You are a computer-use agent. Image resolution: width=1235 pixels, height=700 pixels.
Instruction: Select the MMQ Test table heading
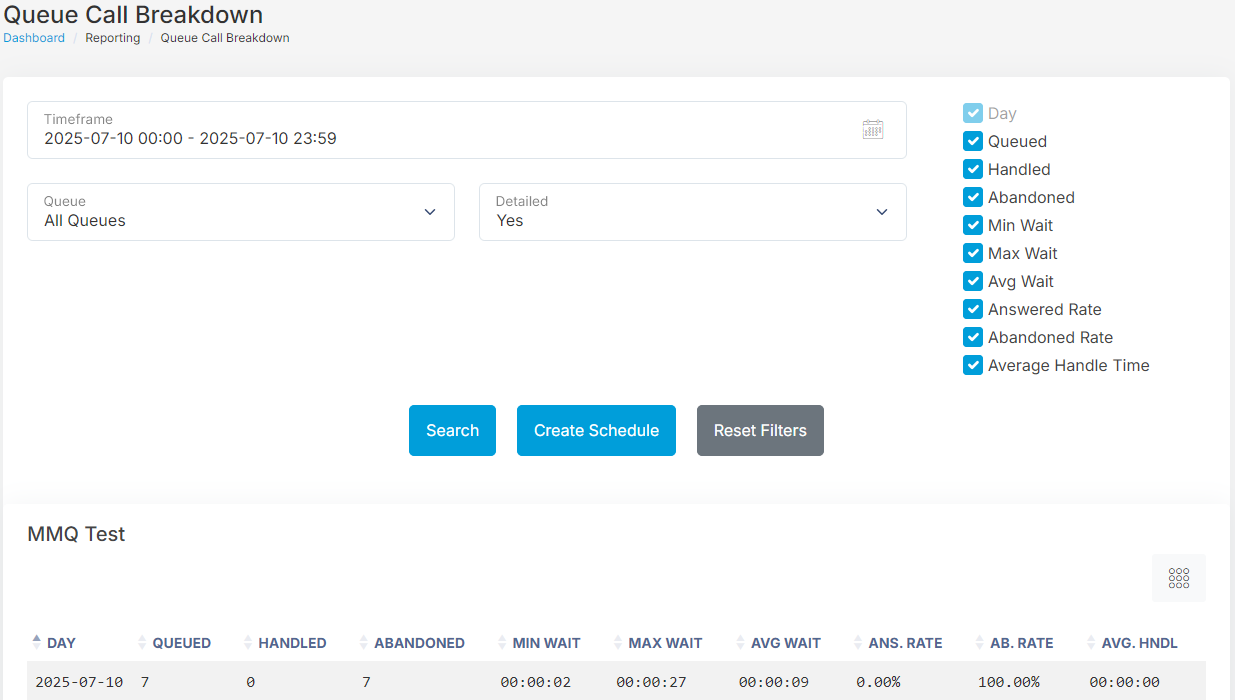coord(76,534)
